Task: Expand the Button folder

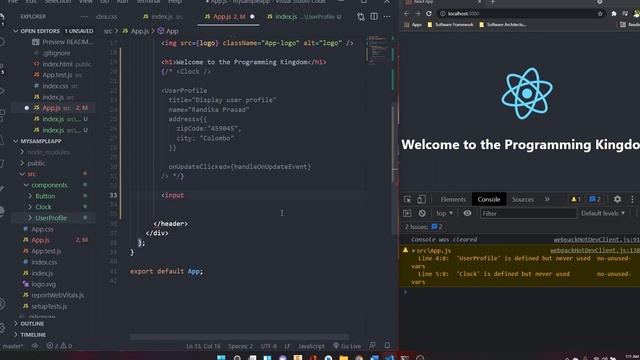Action: (x=30, y=196)
